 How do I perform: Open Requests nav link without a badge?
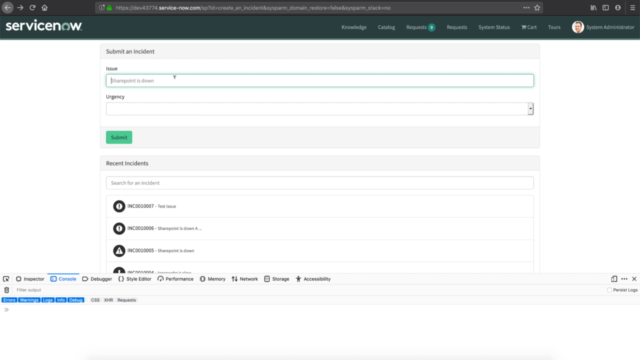pyautogui.click(x=457, y=27)
